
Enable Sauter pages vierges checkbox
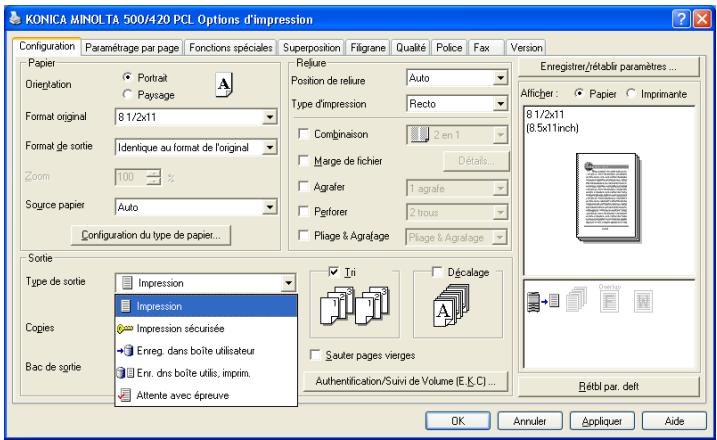coord(315,355)
